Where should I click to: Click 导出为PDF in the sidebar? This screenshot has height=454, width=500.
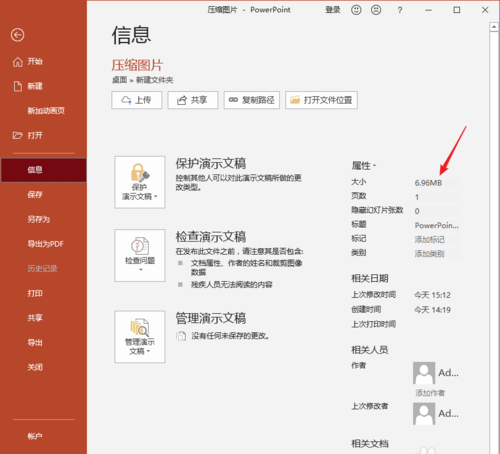[45, 244]
